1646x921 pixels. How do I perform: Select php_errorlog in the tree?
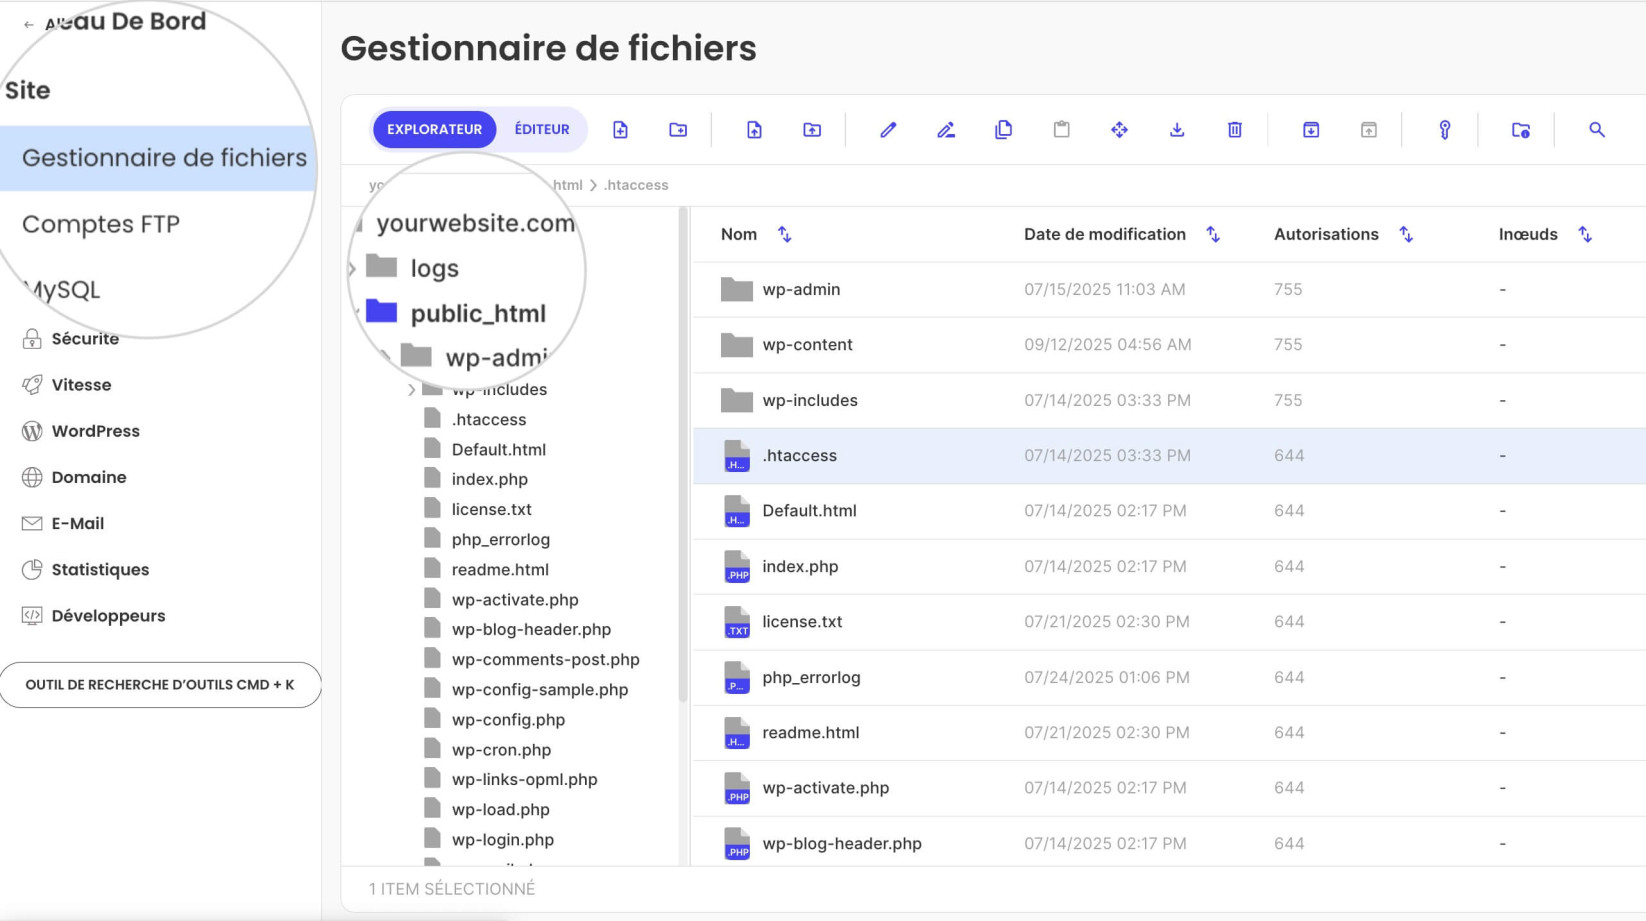coord(500,540)
